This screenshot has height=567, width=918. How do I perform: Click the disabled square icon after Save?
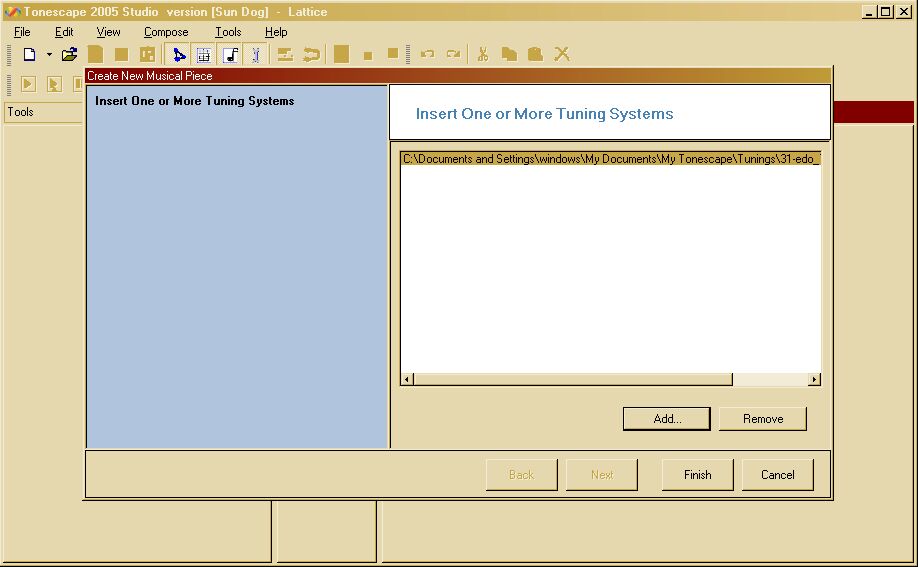click(121, 54)
